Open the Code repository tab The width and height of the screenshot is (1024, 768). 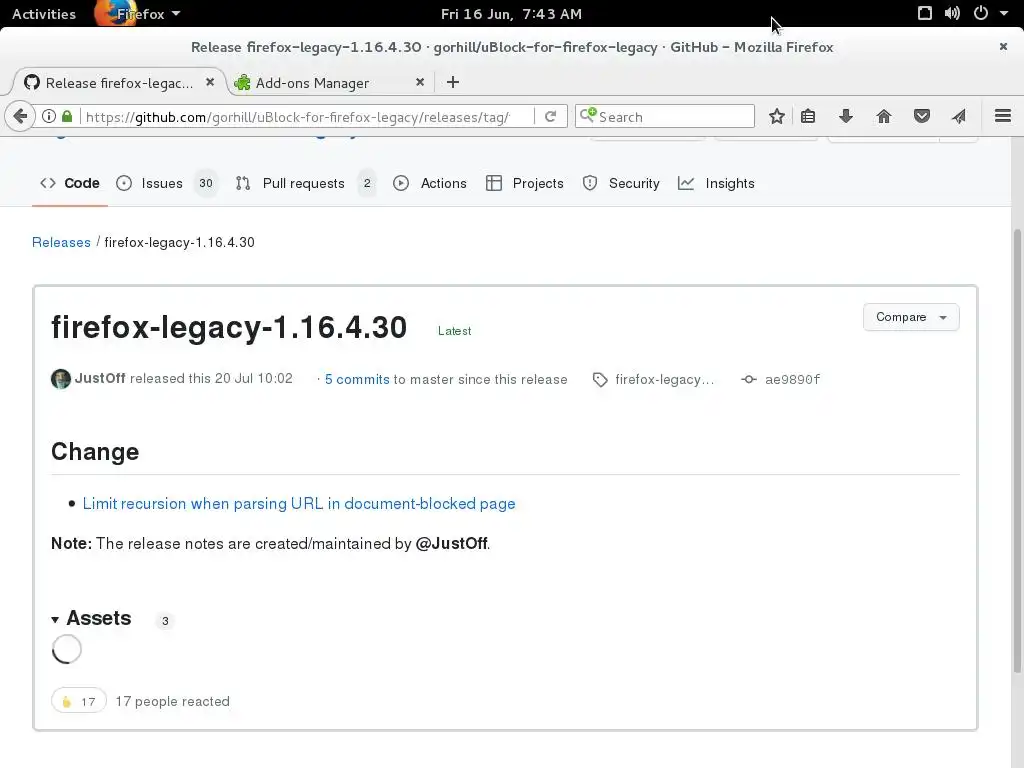(x=70, y=184)
